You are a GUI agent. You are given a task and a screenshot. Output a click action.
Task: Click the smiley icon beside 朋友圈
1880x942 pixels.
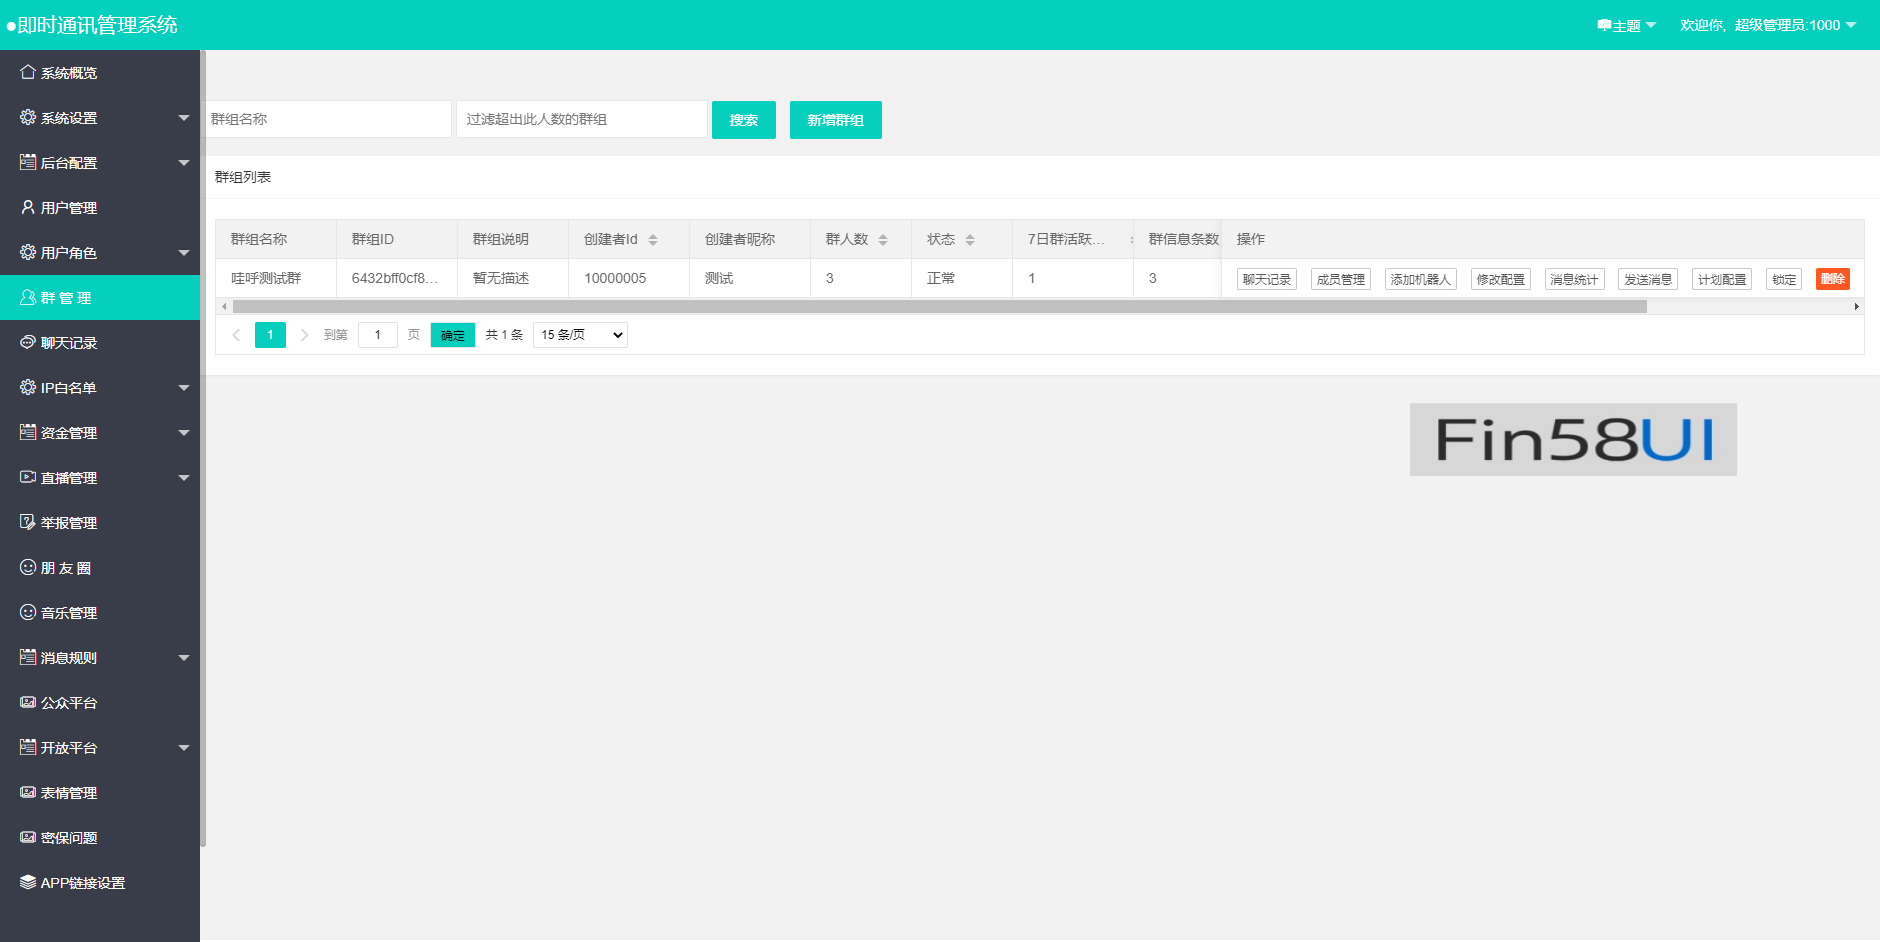[x=28, y=567]
